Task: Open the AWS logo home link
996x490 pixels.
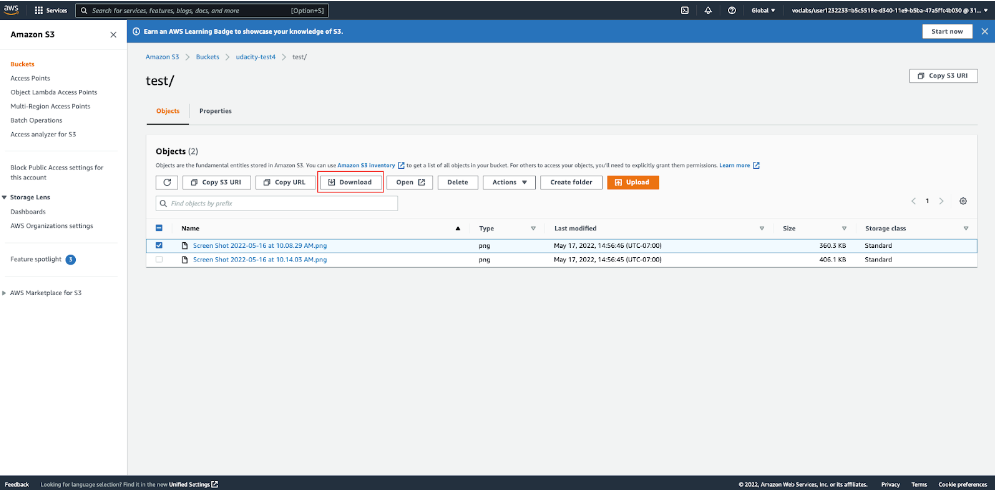Action: (11, 10)
